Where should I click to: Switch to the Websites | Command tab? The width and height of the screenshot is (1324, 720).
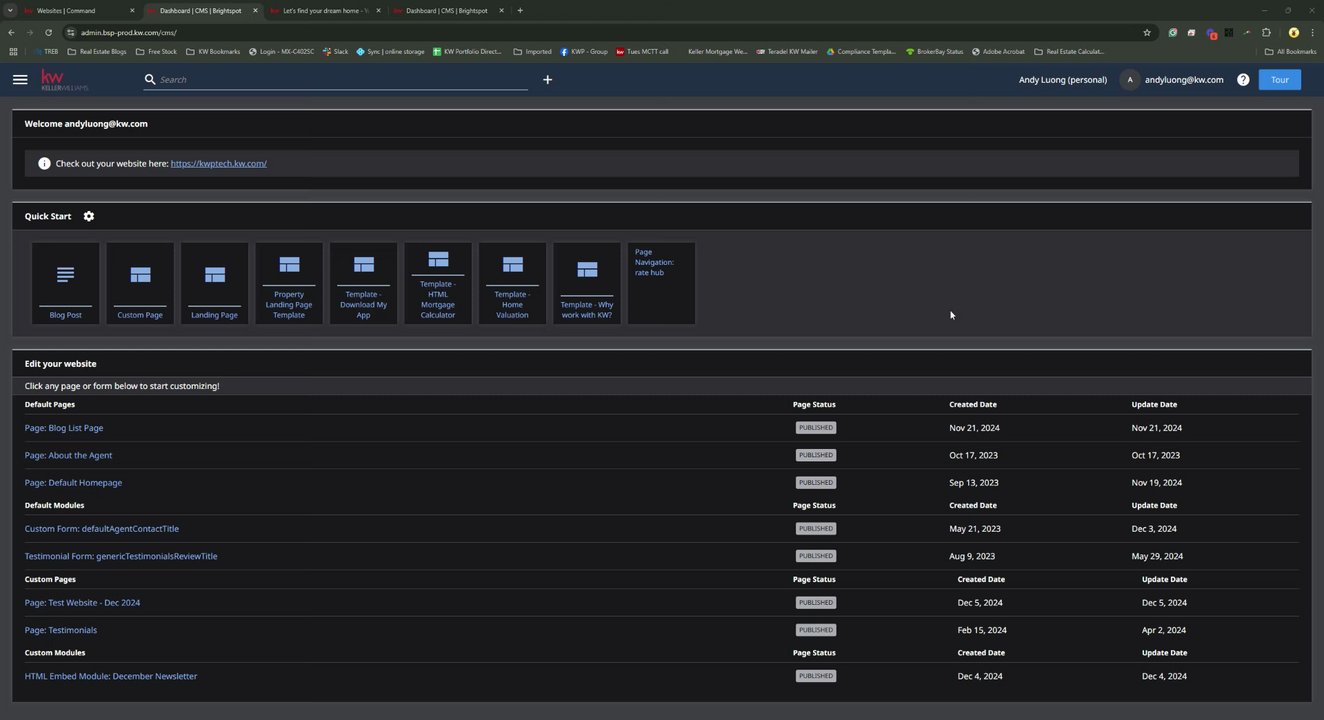pyautogui.click(x=66, y=11)
